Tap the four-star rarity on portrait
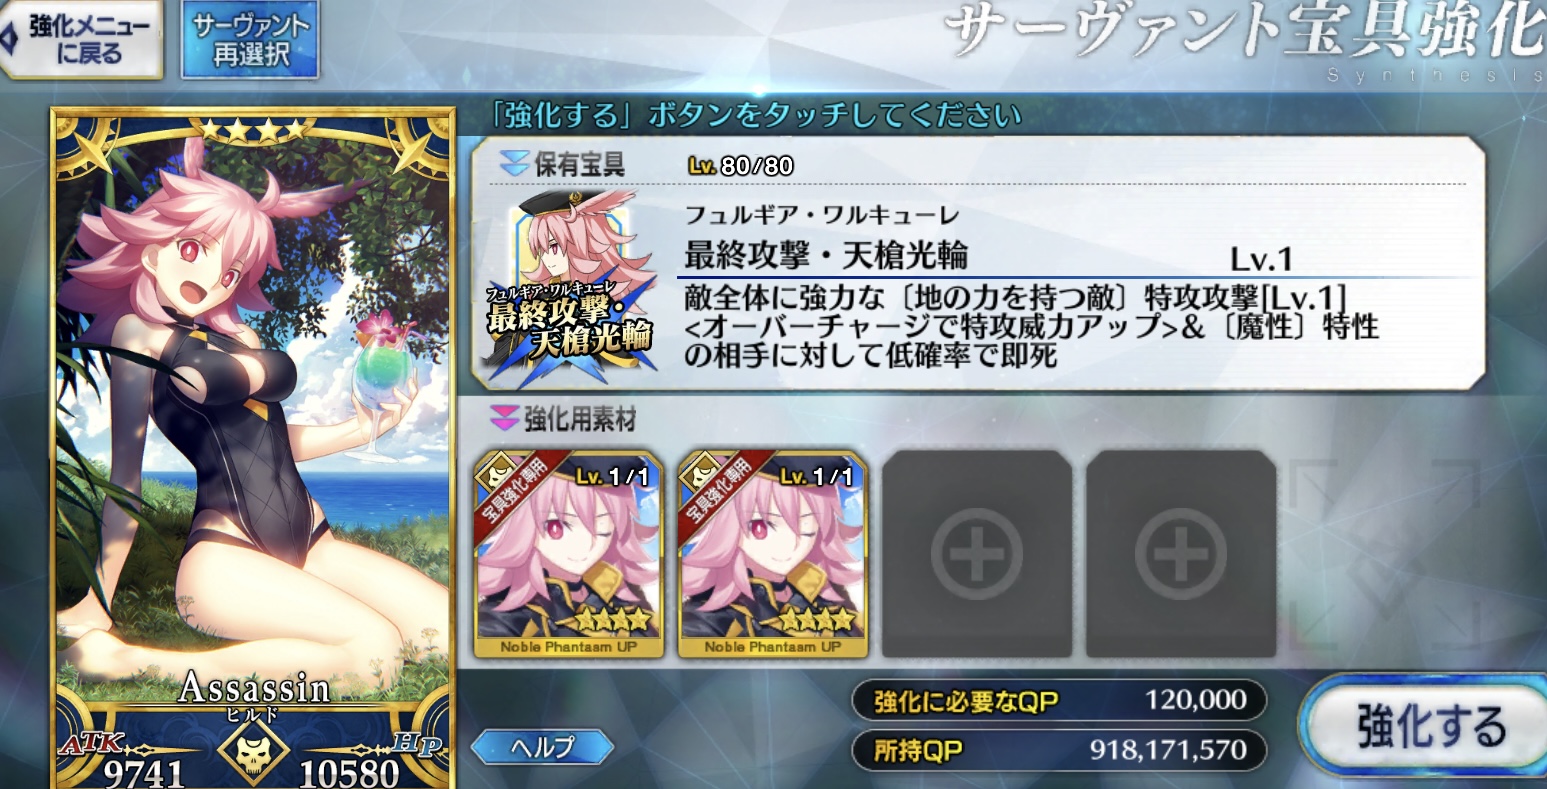 [252, 130]
